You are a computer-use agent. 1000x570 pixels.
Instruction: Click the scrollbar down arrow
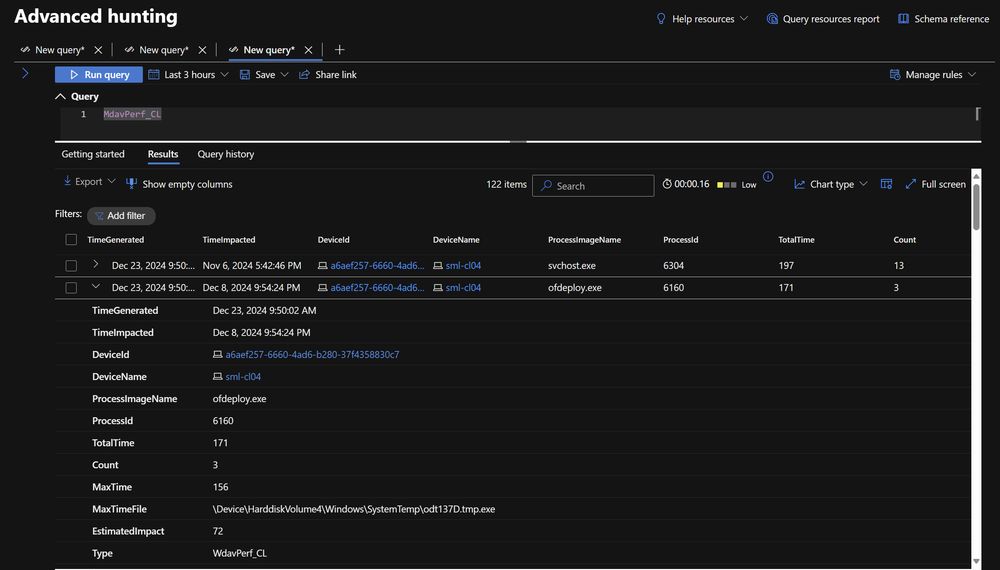click(x=976, y=562)
